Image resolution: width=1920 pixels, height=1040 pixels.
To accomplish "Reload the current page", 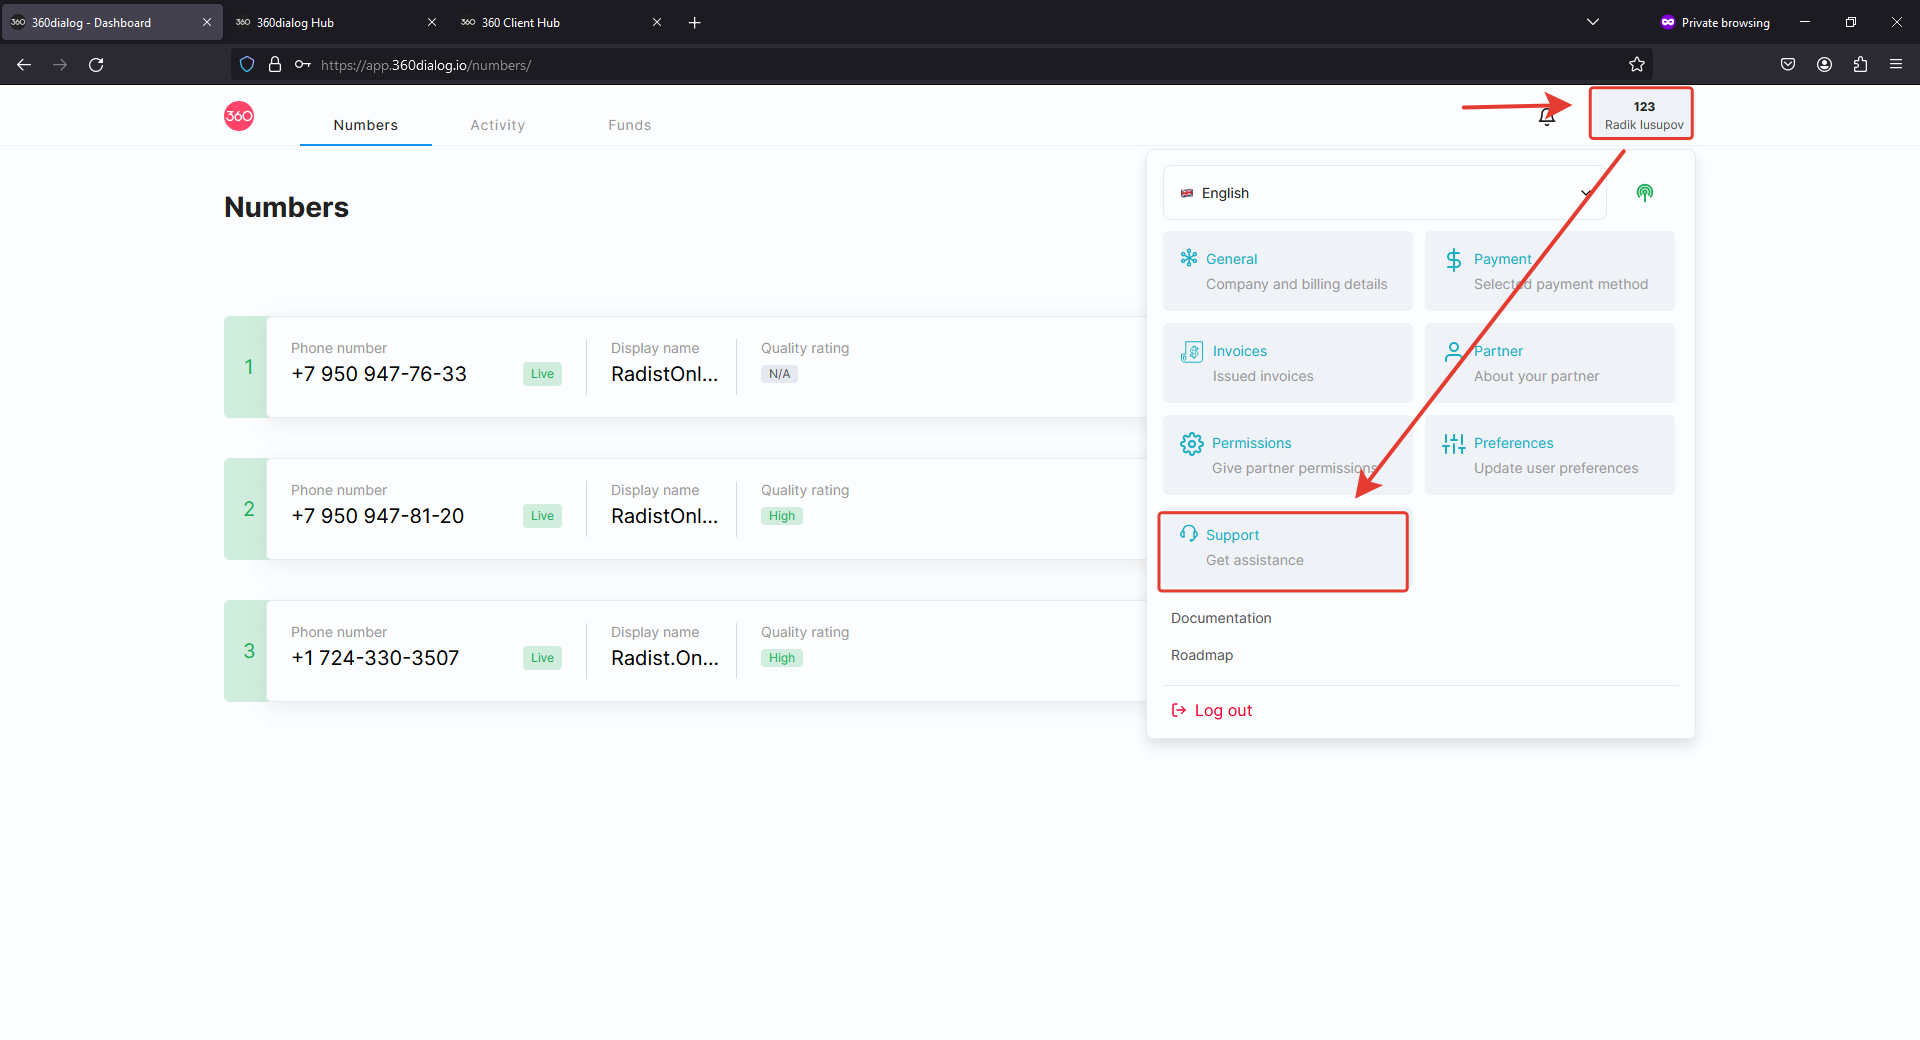I will coord(96,65).
